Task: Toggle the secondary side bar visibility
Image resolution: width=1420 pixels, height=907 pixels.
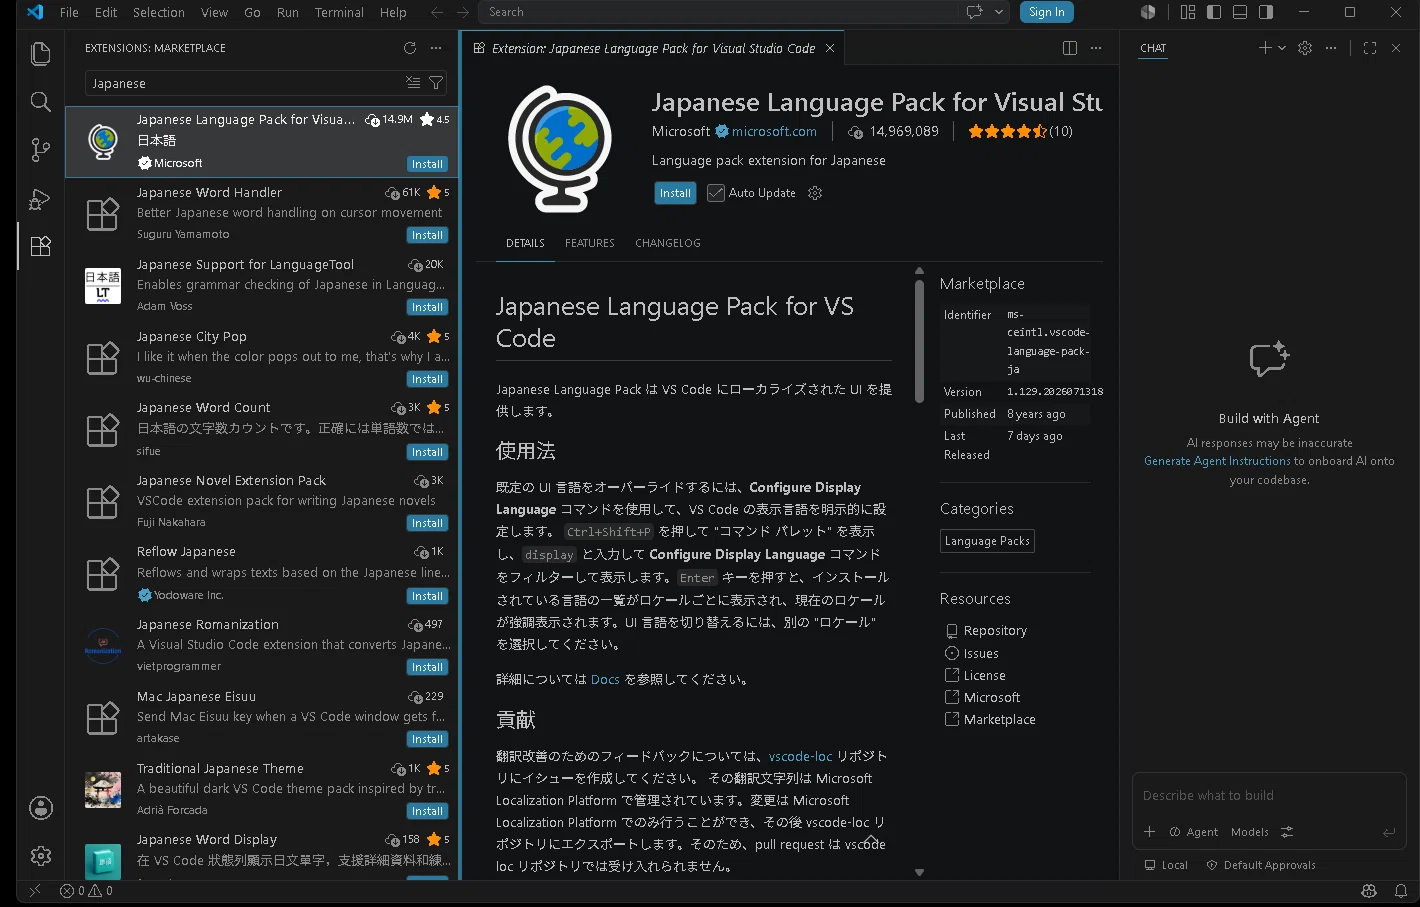Action: (1266, 12)
